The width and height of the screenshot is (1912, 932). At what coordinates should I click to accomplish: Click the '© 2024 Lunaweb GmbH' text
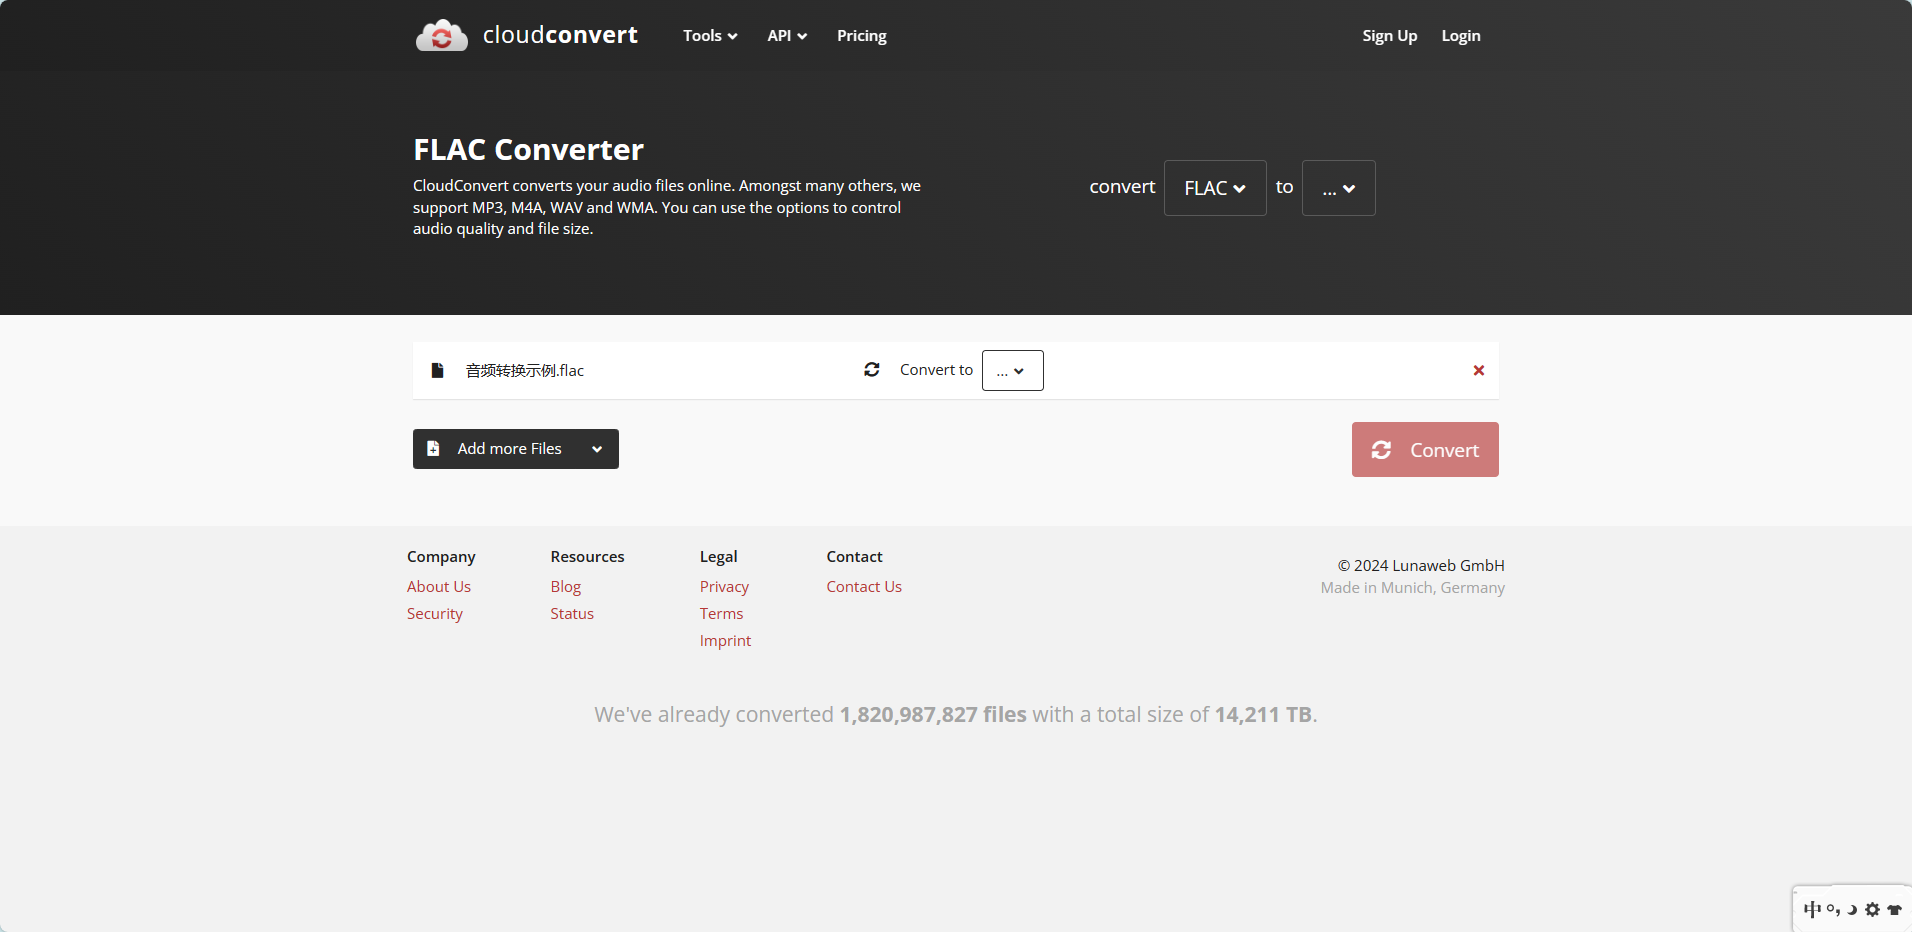click(x=1421, y=566)
